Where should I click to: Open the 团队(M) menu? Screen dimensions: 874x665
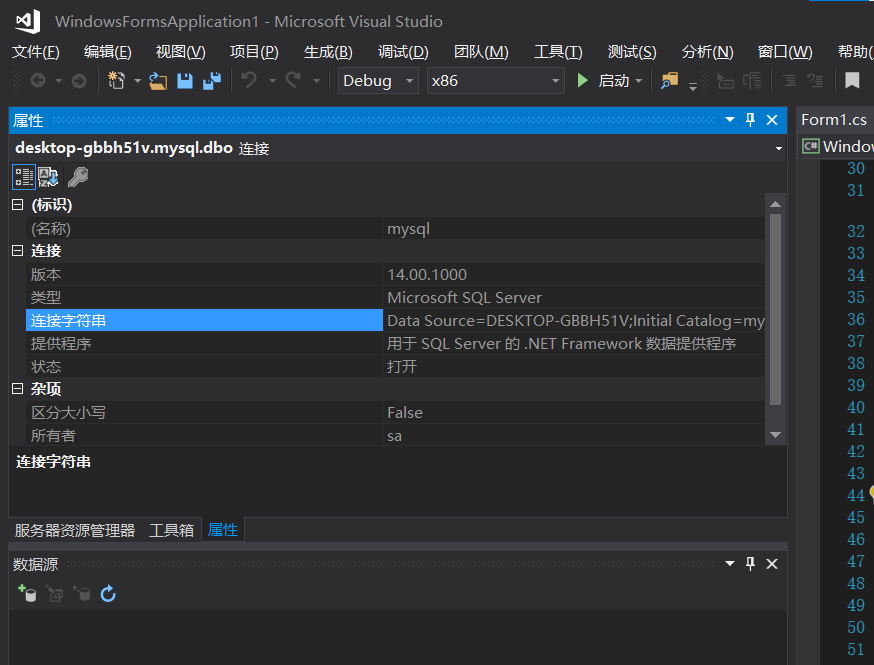coord(481,52)
